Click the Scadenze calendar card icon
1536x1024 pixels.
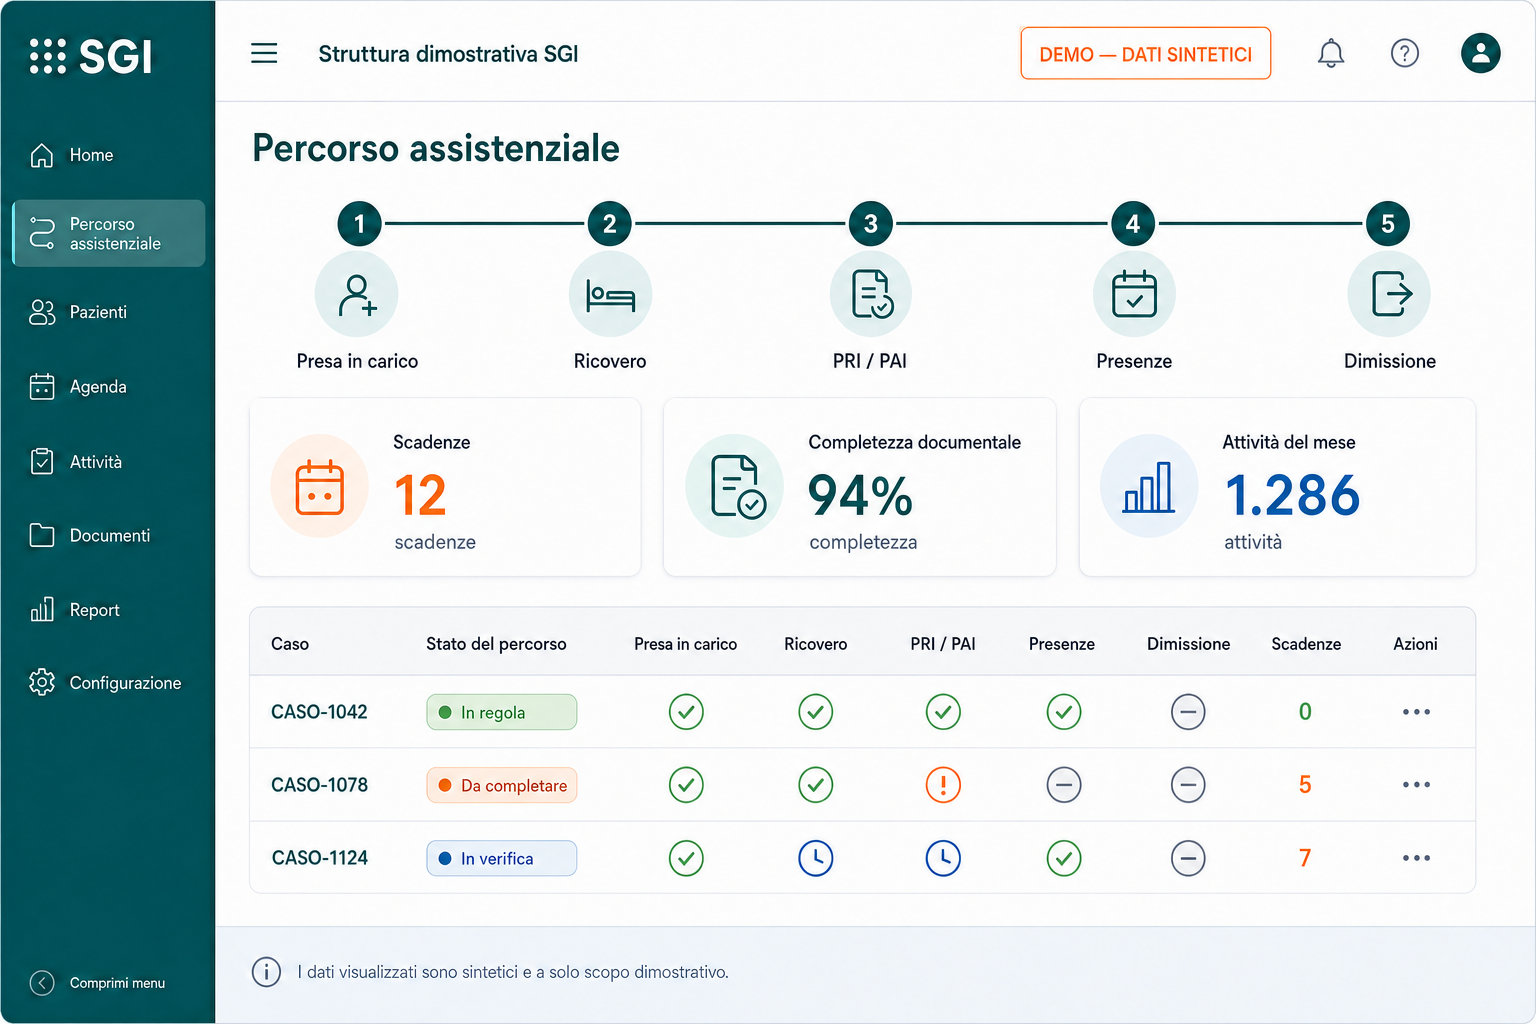click(320, 487)
